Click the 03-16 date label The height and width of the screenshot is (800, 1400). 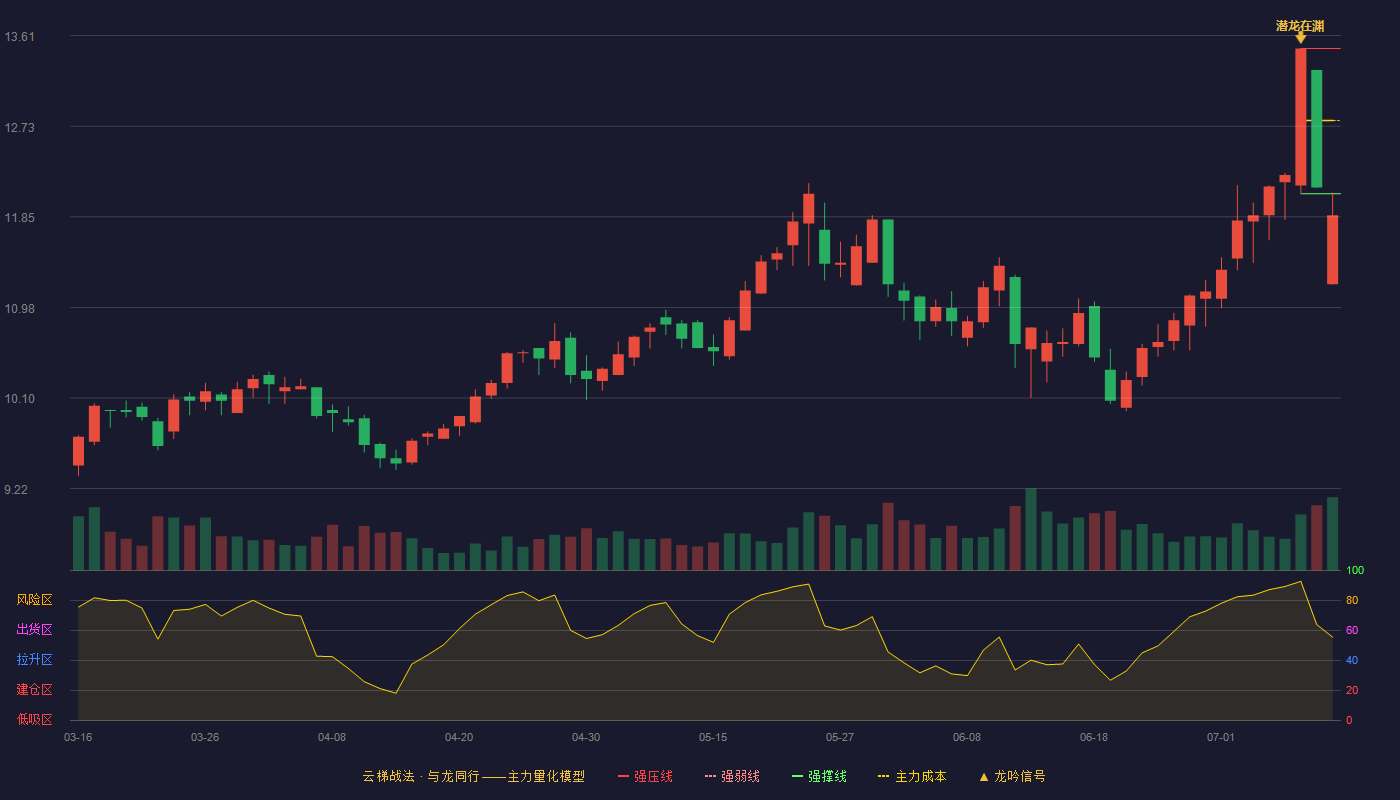[x=78, y=737]
